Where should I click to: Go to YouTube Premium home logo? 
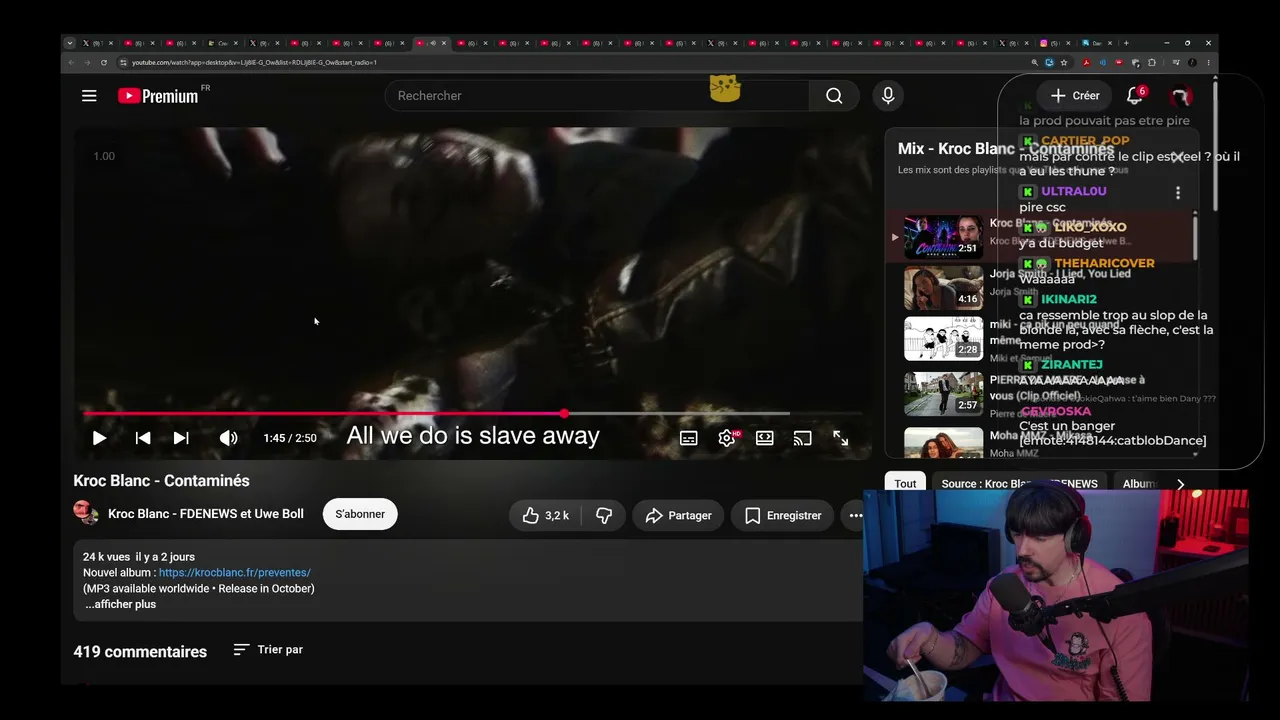158,96
